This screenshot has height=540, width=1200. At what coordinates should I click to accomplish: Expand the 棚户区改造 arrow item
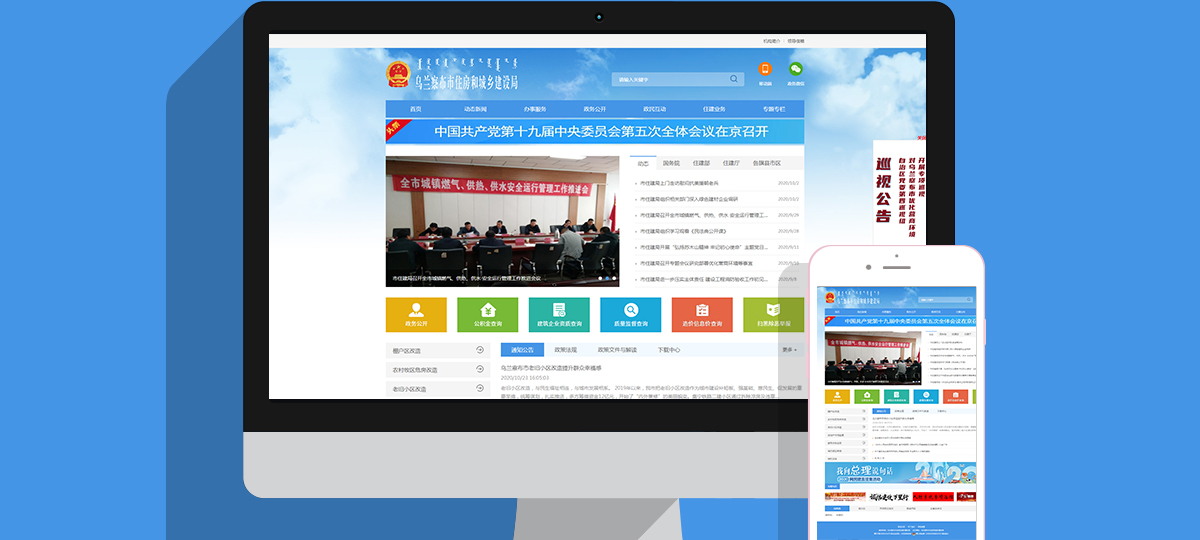click(480, 351)
